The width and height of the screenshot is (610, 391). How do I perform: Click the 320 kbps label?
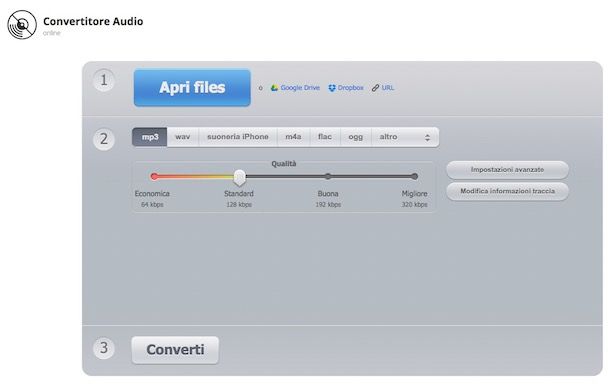pyautogui.click(x=414, y=205)
